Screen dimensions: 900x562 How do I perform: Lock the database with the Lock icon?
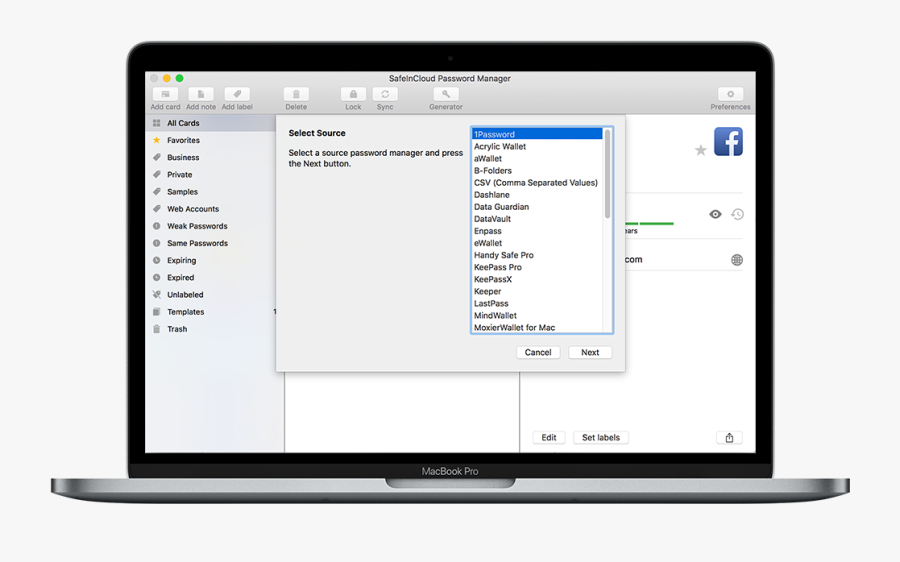(353, 94)
